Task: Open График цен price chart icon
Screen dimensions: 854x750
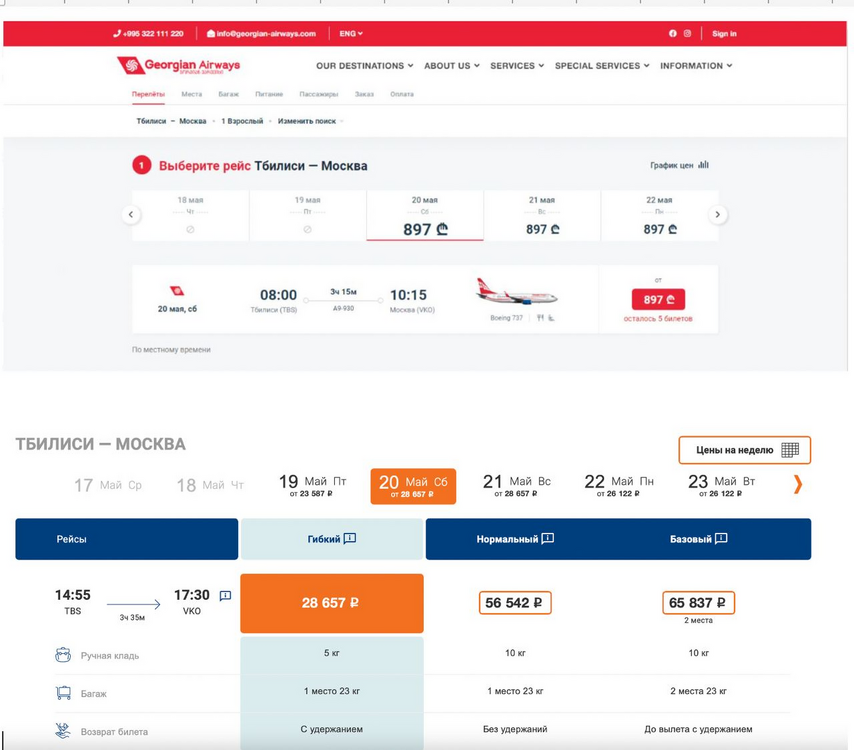Action: pos(704,164)
